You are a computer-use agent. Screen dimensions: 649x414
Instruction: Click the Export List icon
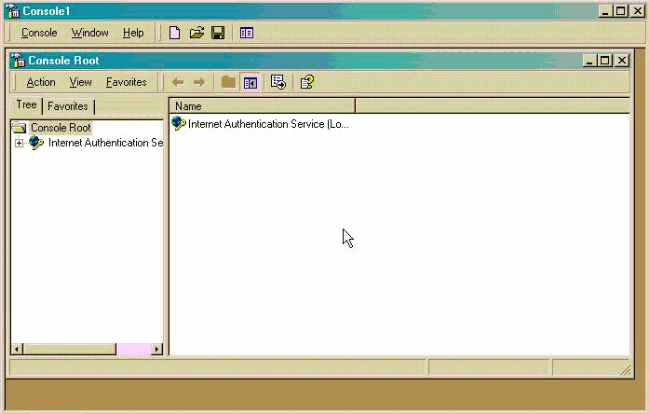tap(278, 82)
